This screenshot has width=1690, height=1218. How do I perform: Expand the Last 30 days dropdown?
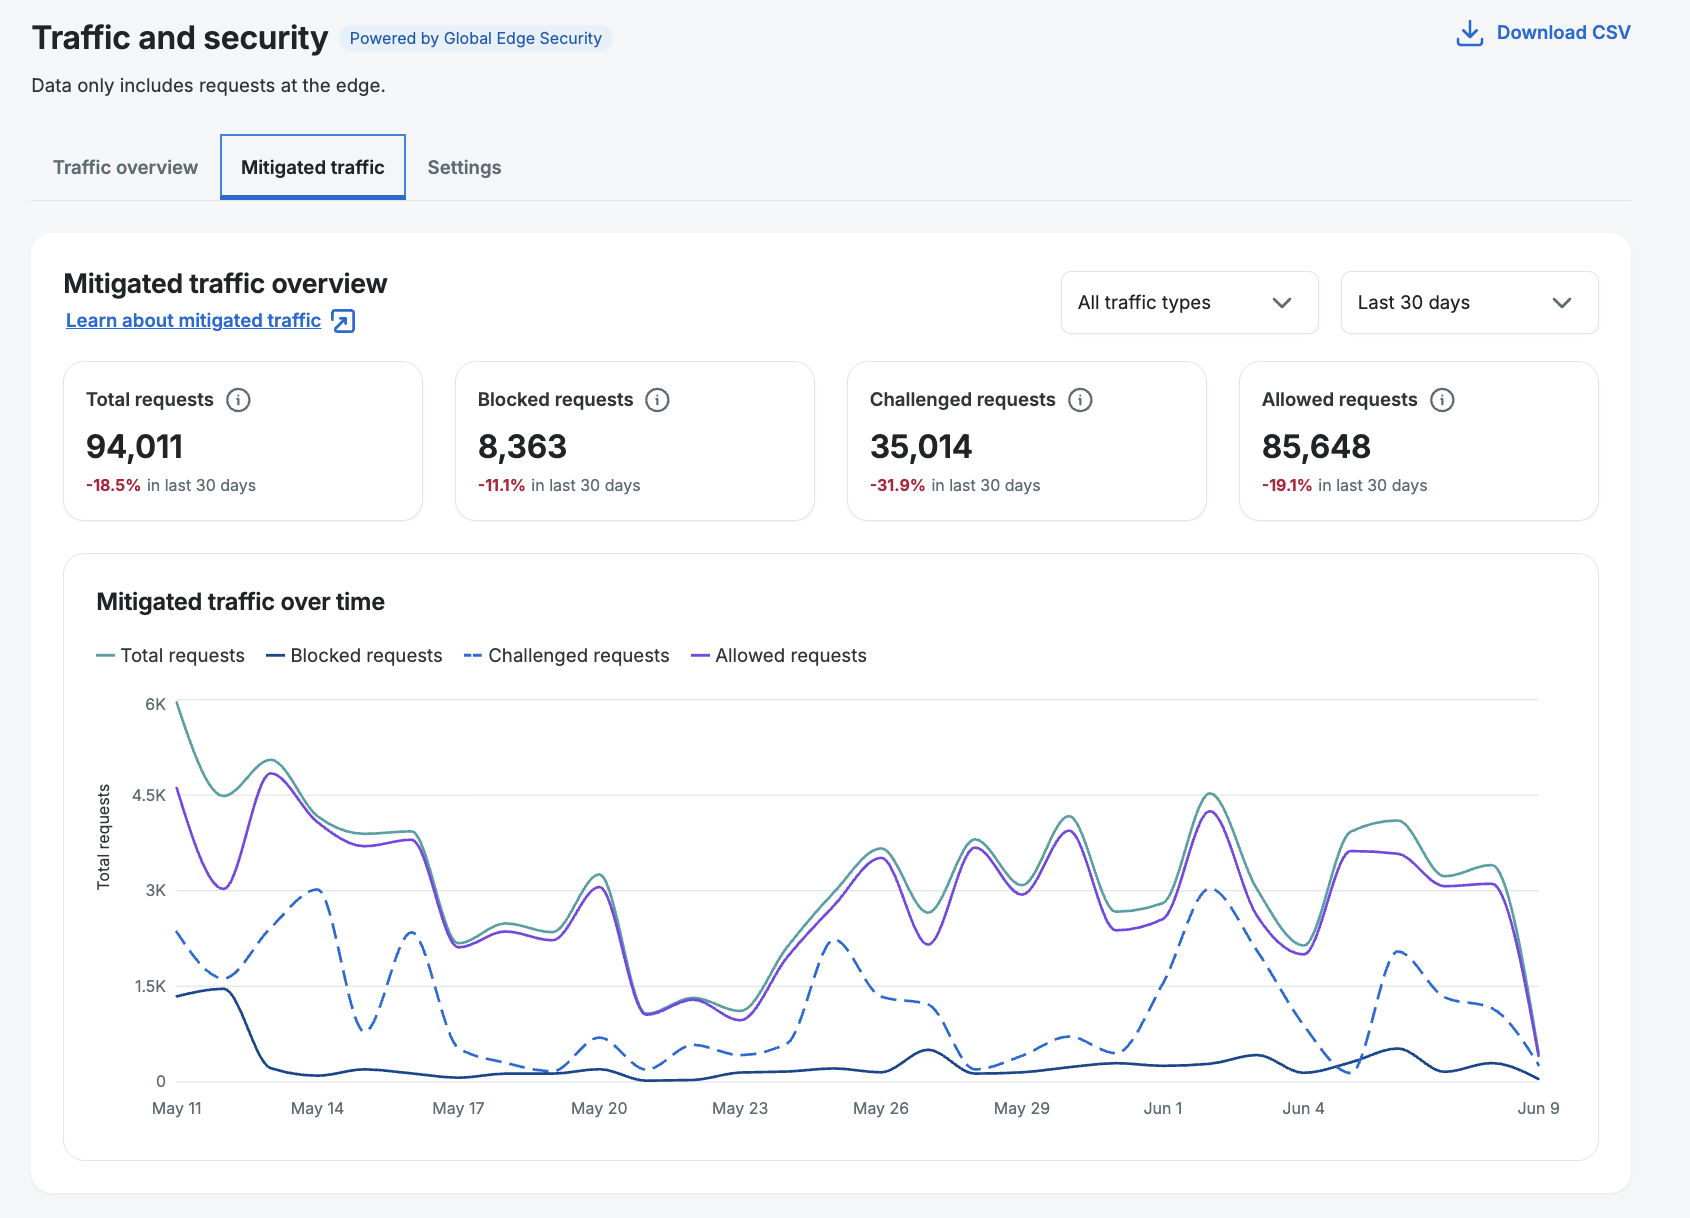click(x=1470, y=303)
